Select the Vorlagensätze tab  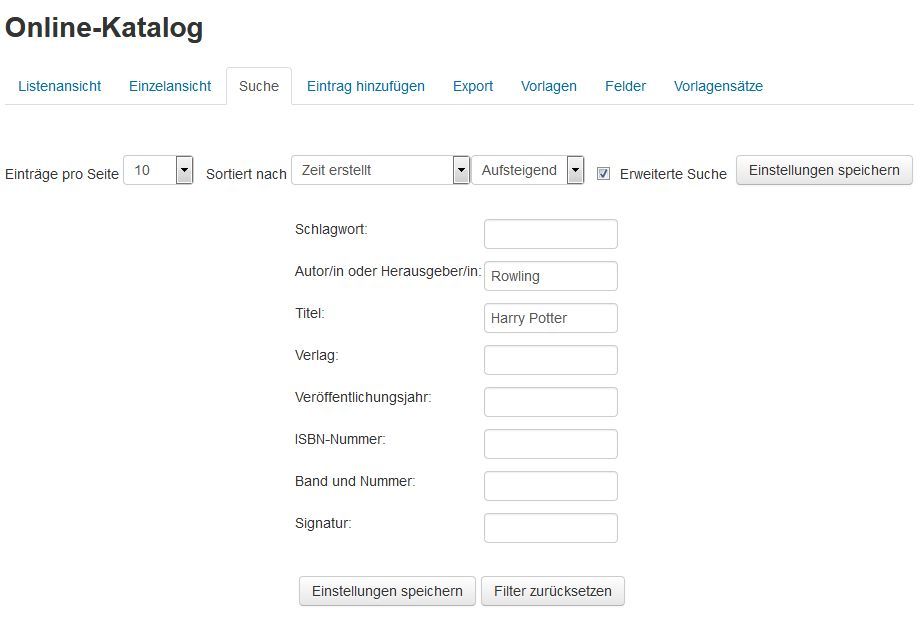[x=718, y=86]
